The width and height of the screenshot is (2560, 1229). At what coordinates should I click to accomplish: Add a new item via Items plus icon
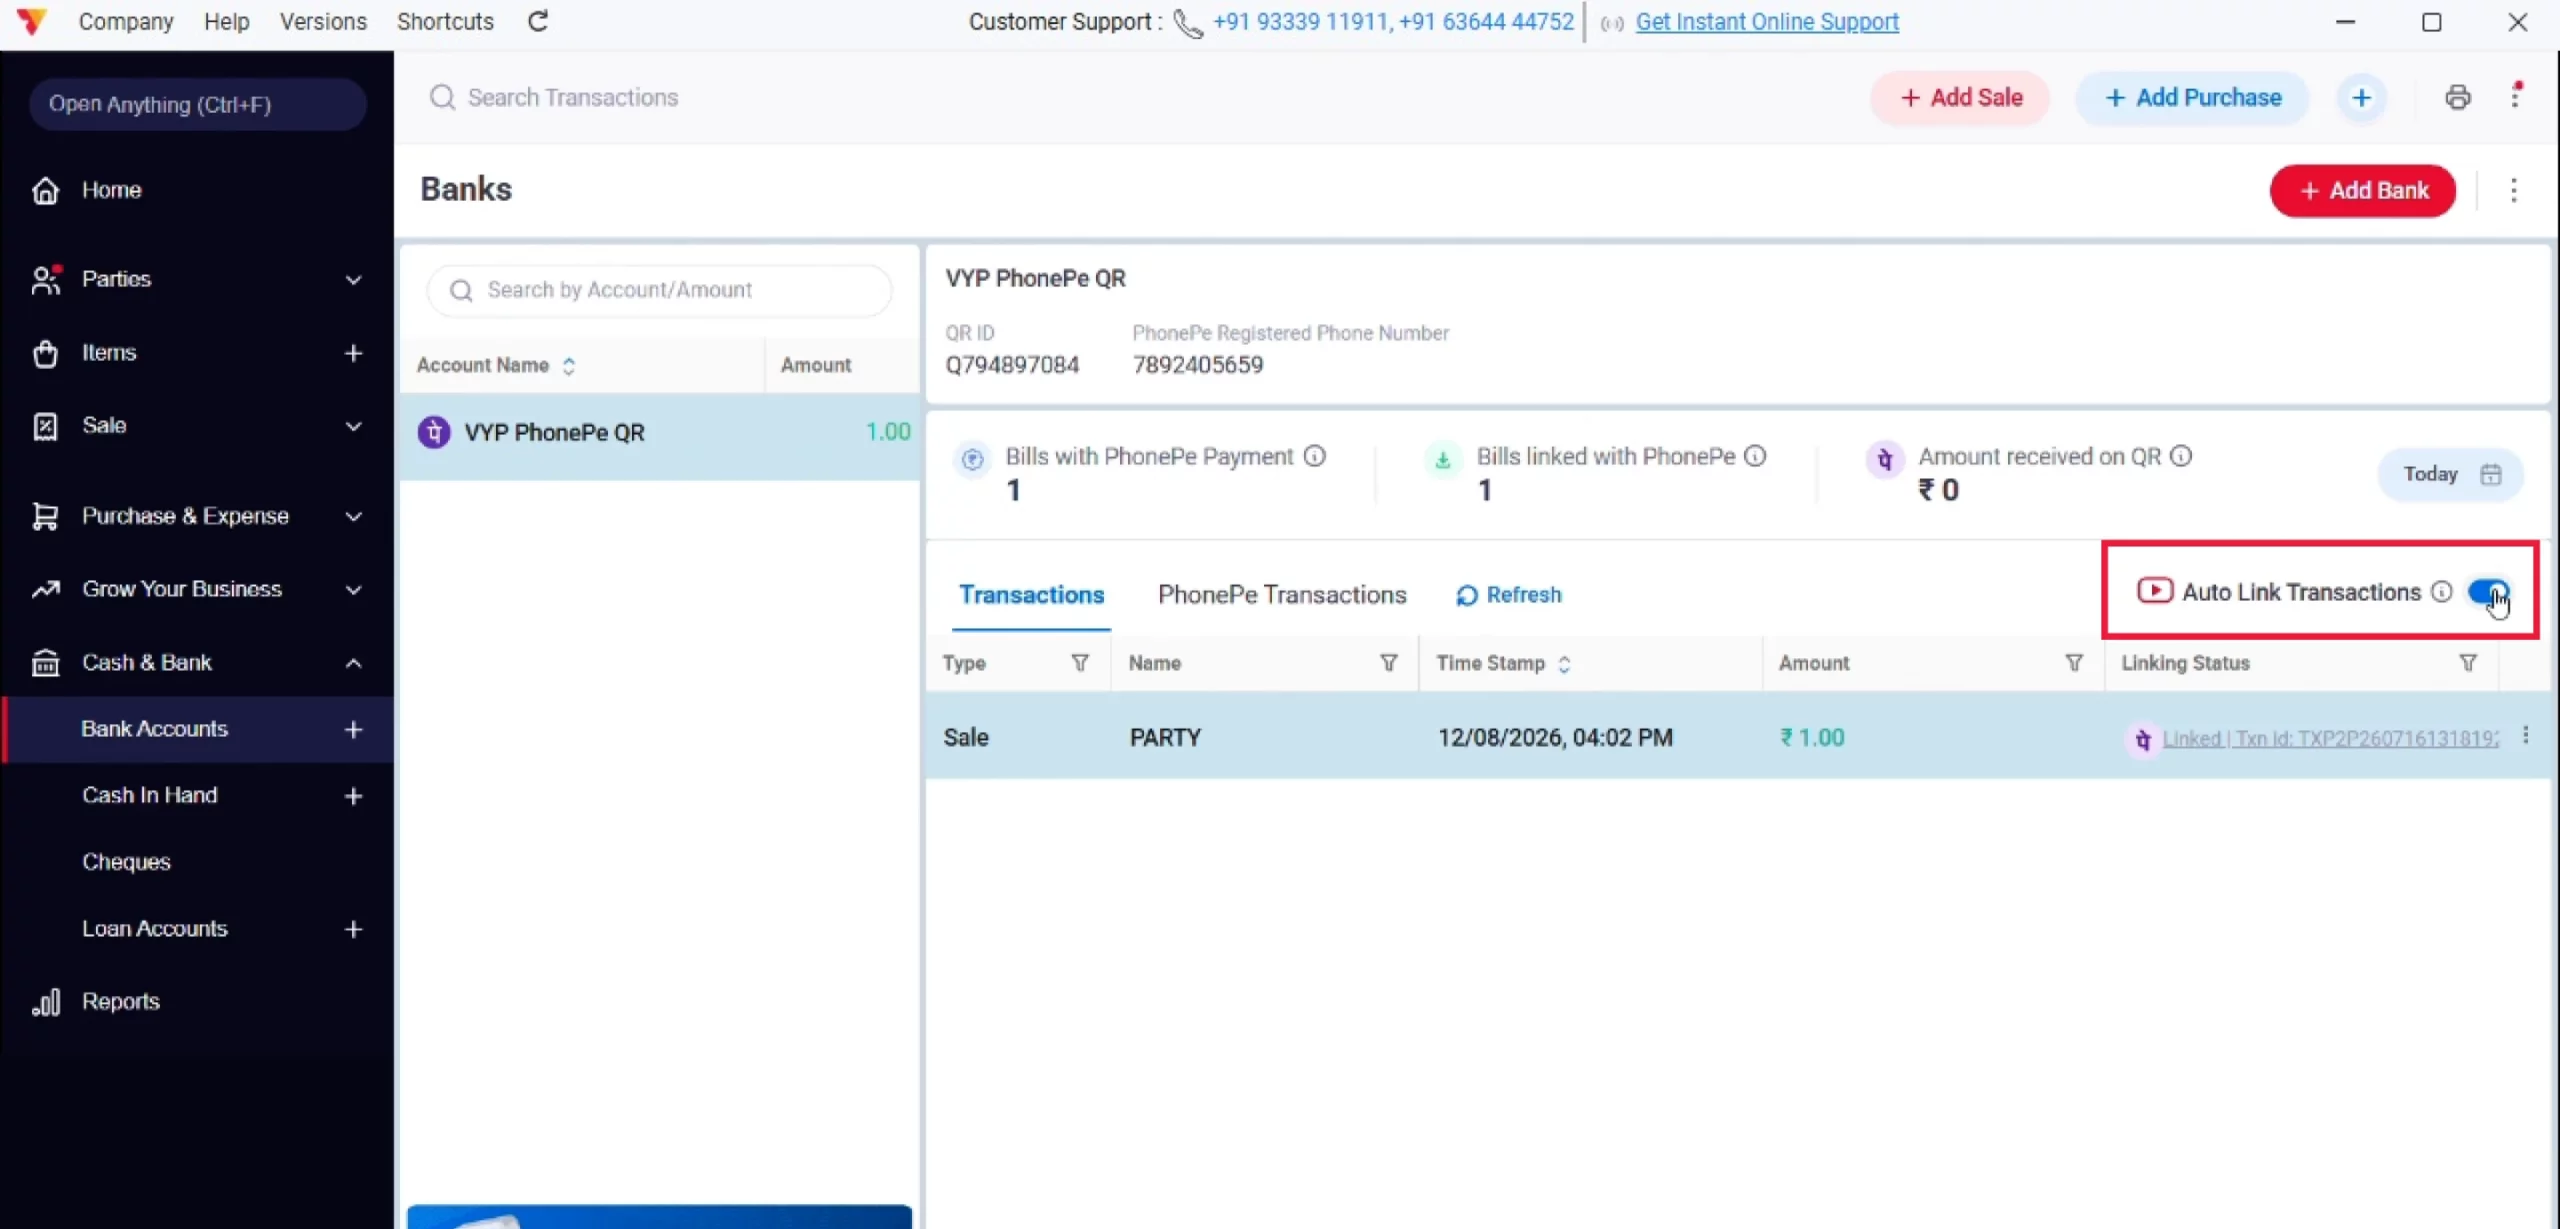353,353
